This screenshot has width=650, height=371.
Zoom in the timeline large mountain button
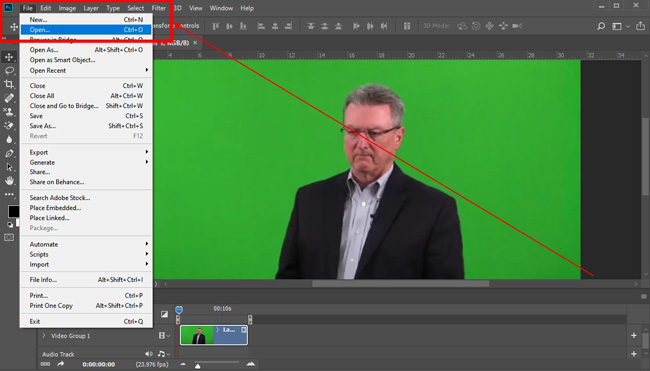(251, 364)
